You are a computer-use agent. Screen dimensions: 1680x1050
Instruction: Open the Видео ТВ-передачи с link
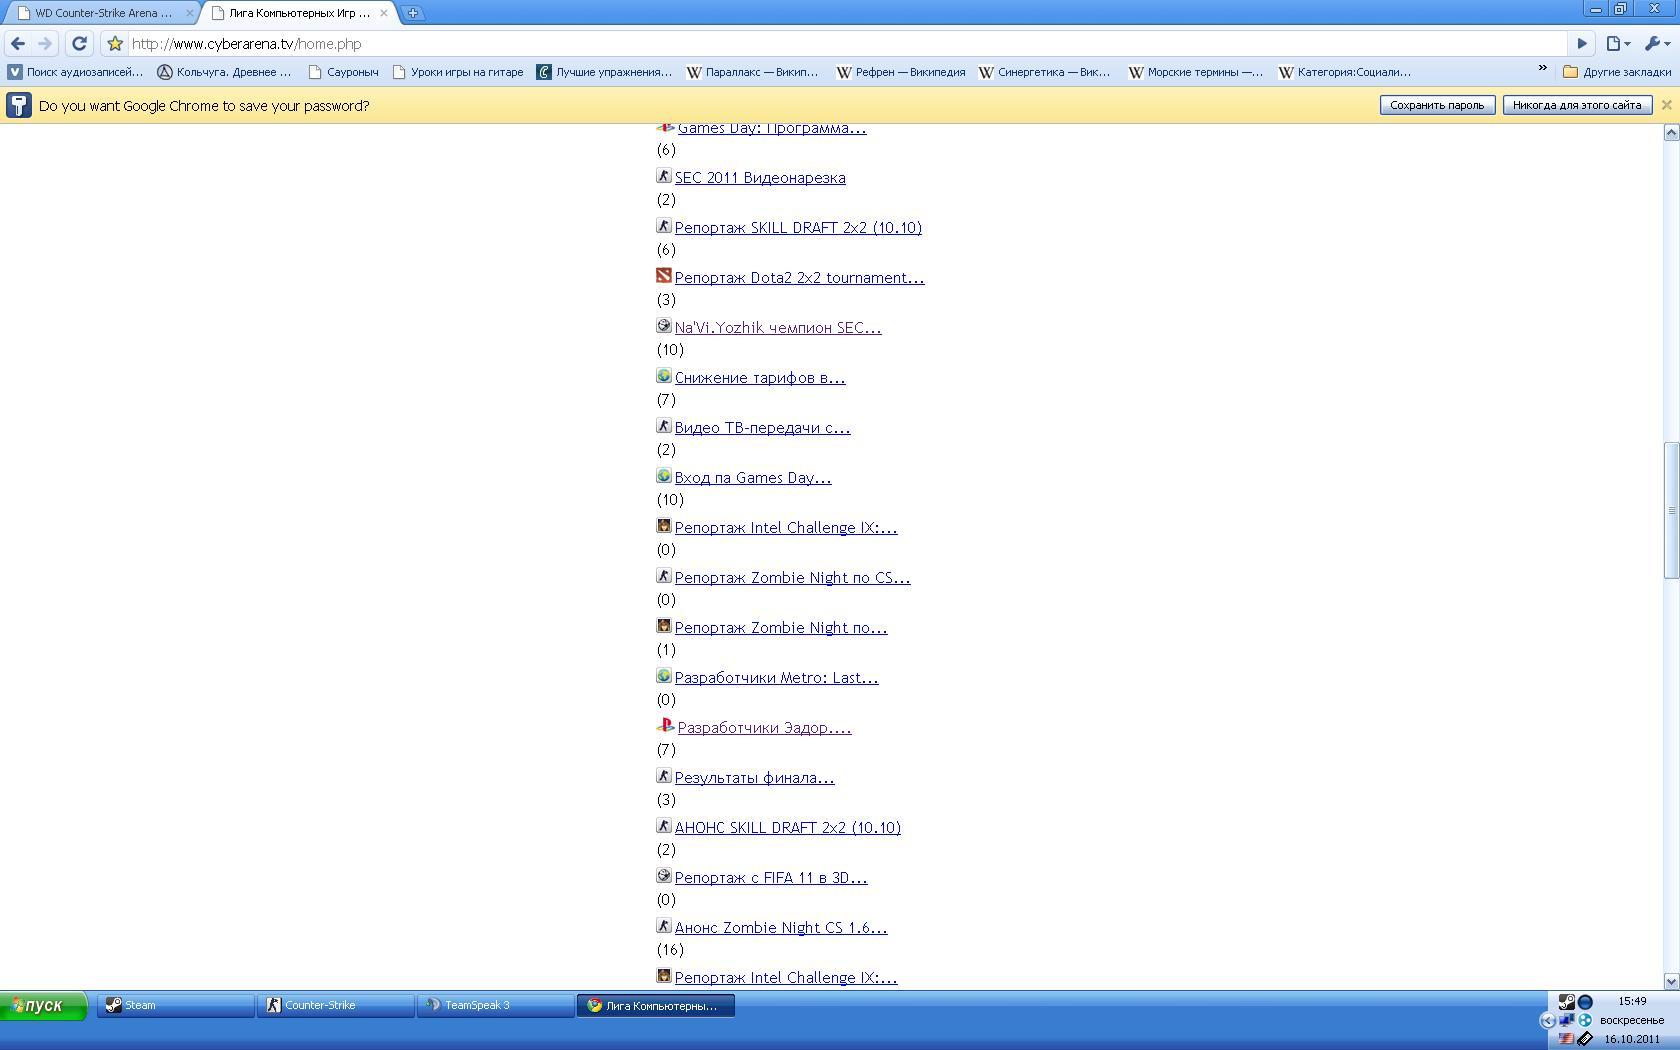pos(762,428)
